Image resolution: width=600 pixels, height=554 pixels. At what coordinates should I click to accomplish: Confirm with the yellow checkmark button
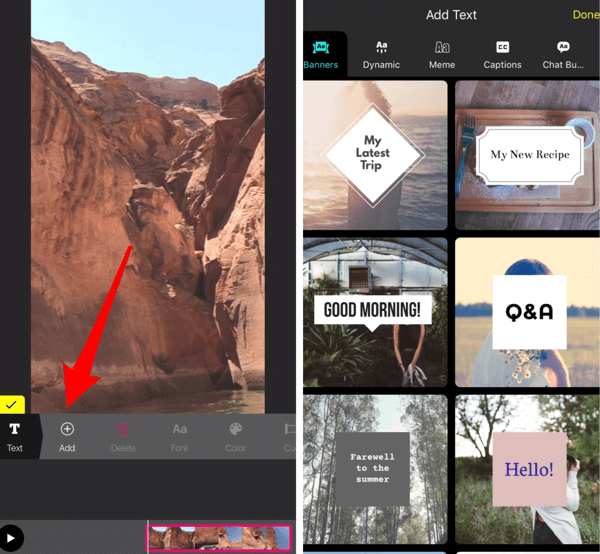tap(12, 405)
